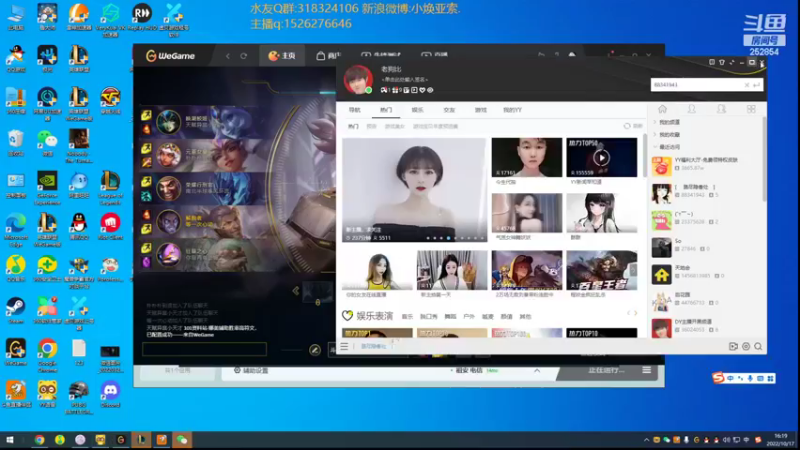
Task: Open the YY sidebar apps grid icon
Action: [x=751, y=109]
